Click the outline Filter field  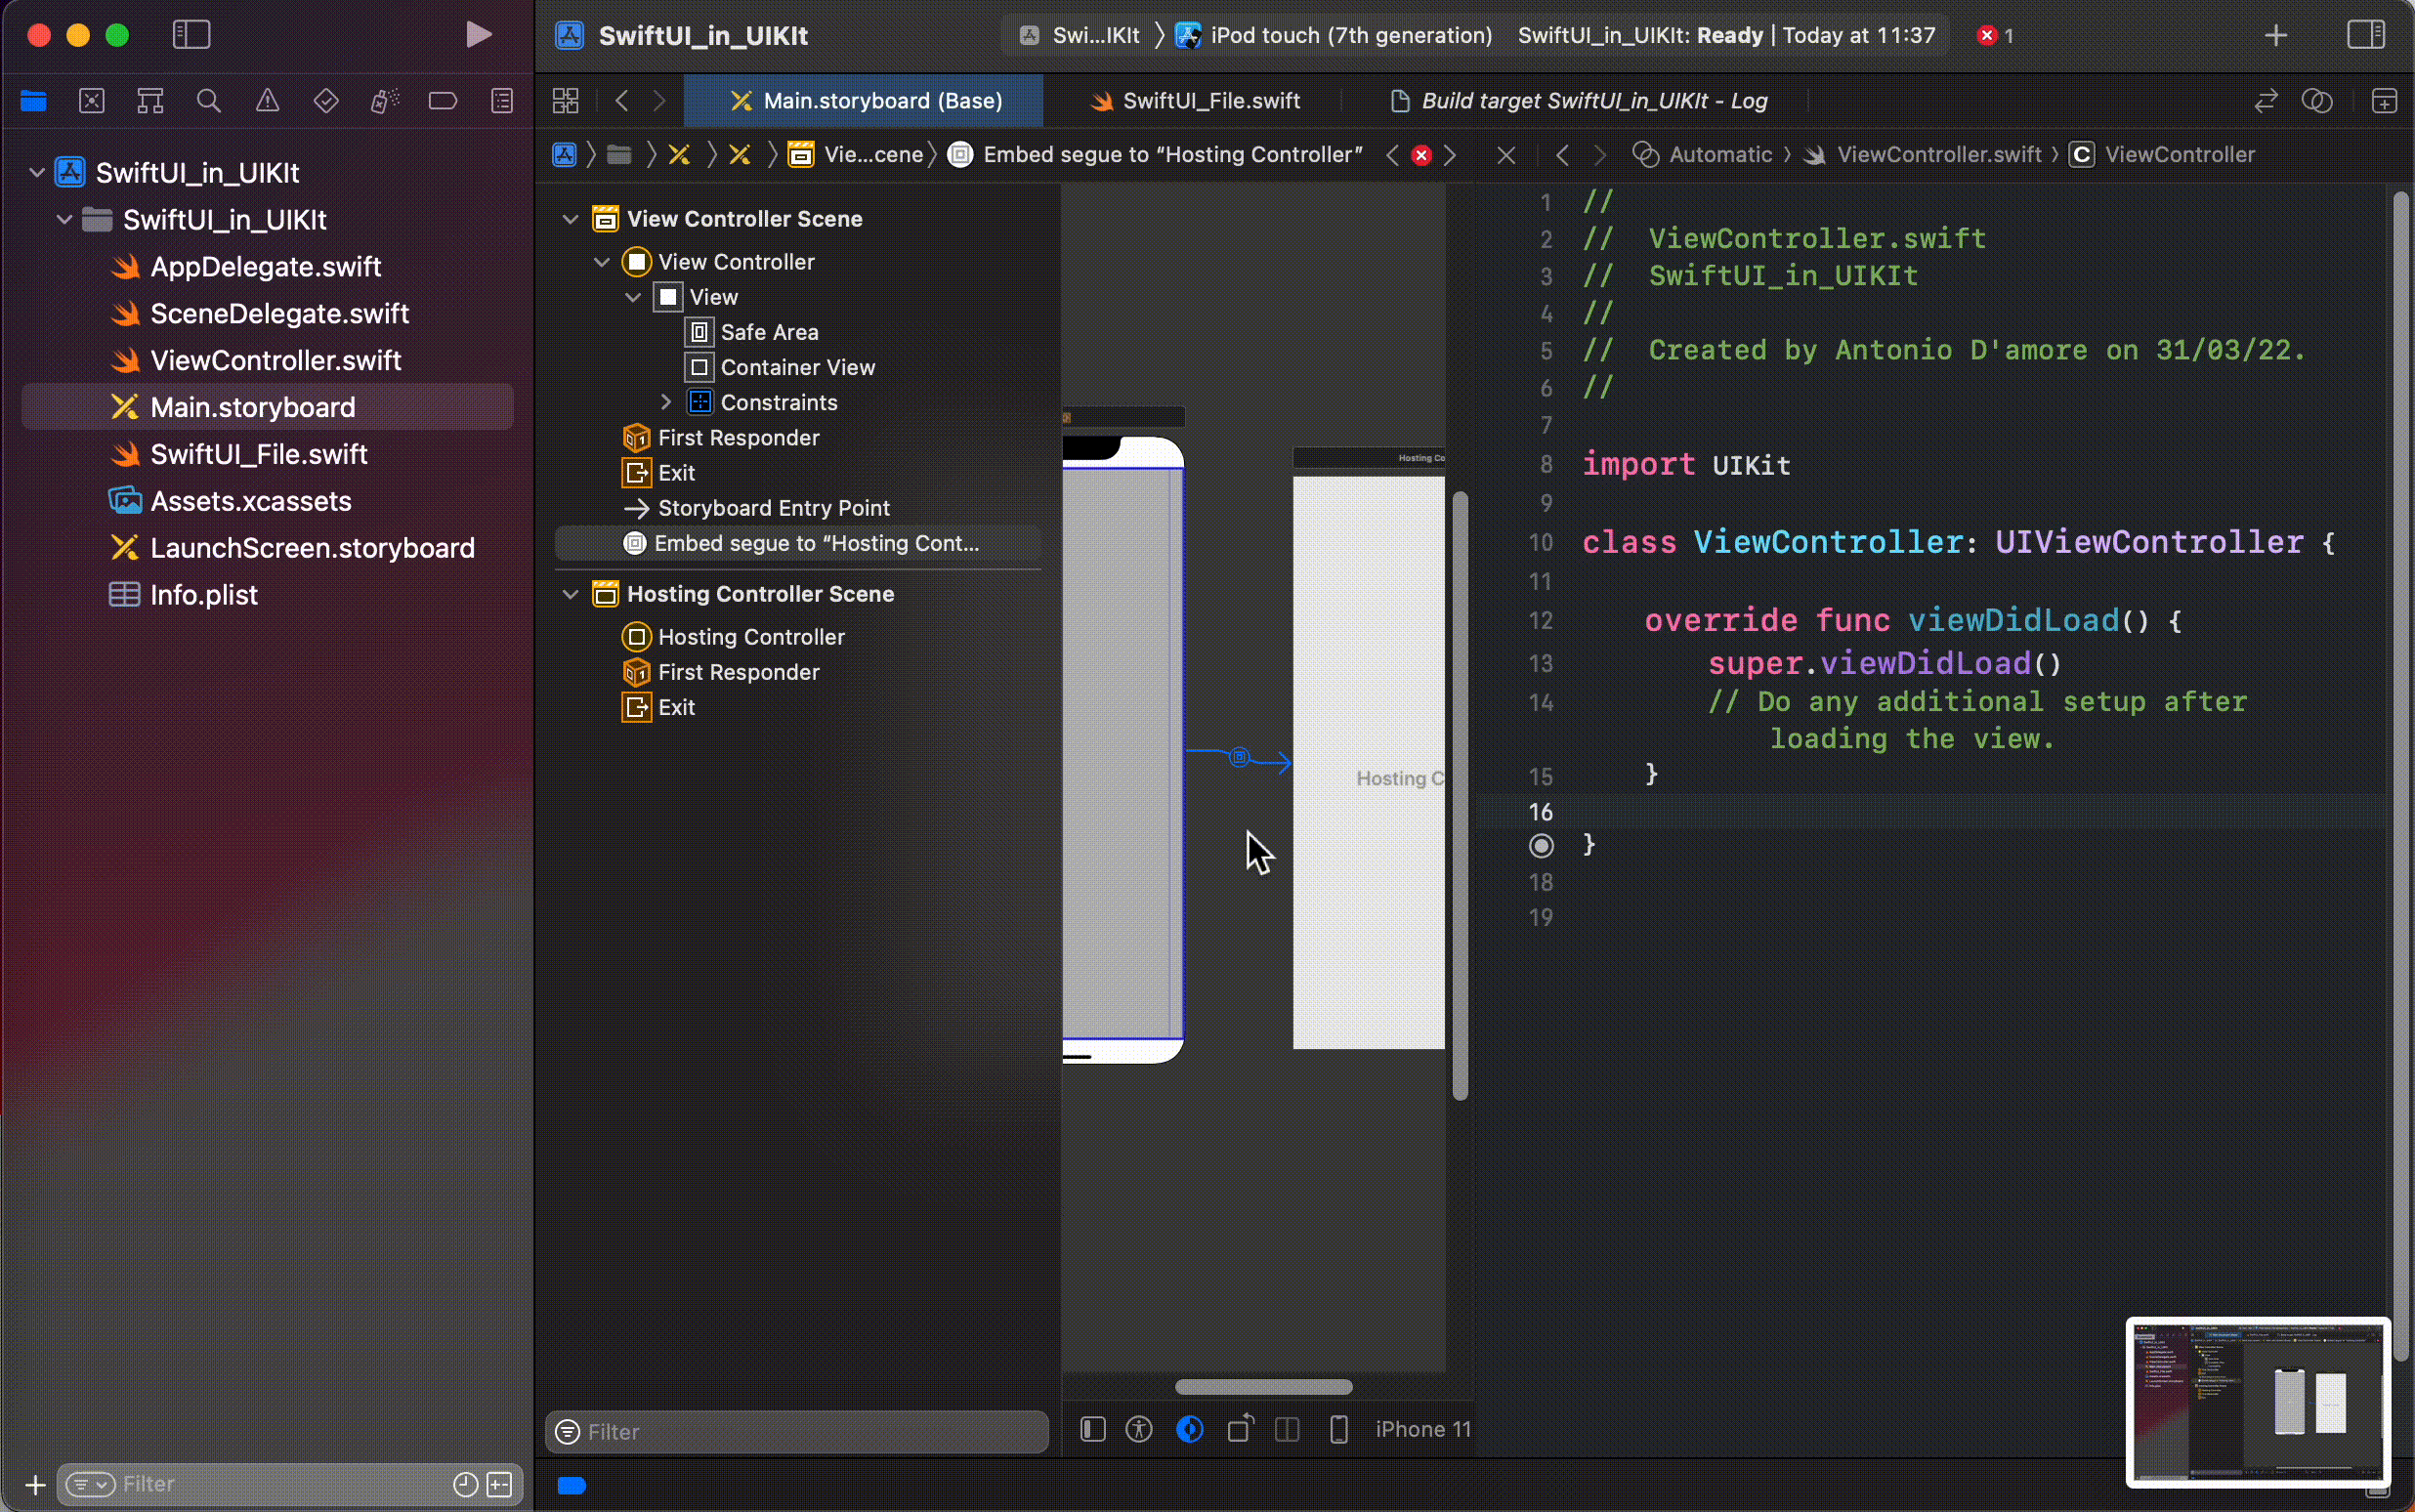point(800,1431)
